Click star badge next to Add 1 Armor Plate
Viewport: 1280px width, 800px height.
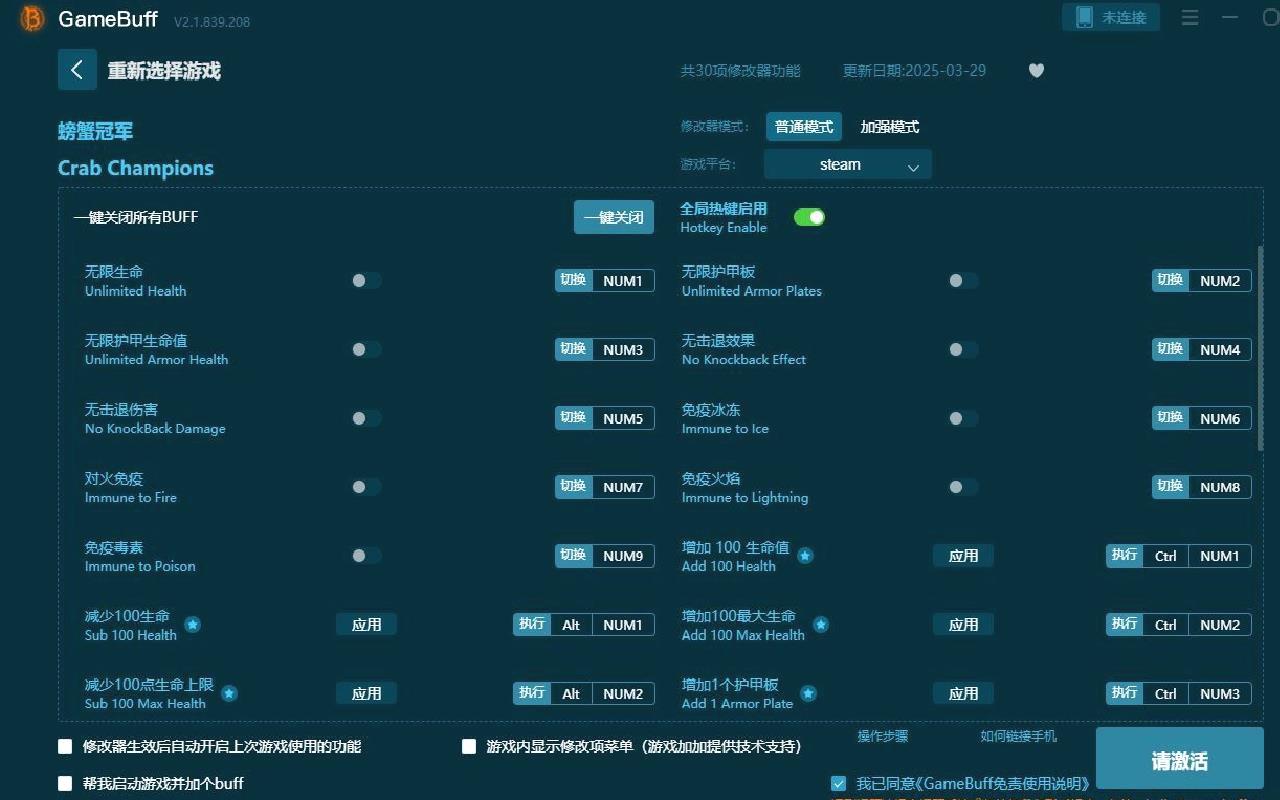click(808, 693)
